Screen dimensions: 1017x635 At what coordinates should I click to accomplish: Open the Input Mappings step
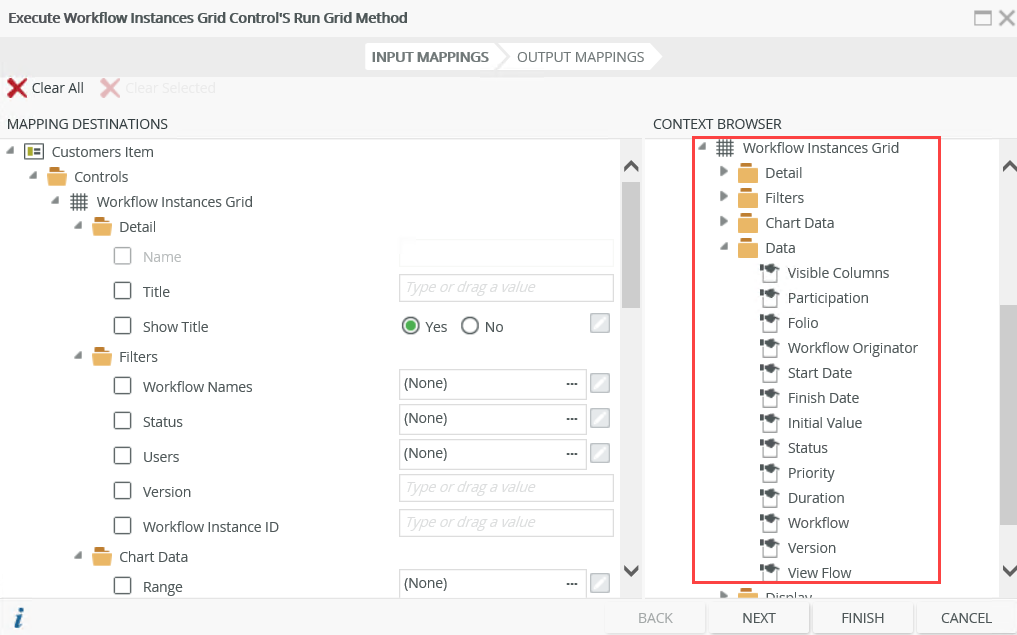pyautogui.click(x=430, y=57)
